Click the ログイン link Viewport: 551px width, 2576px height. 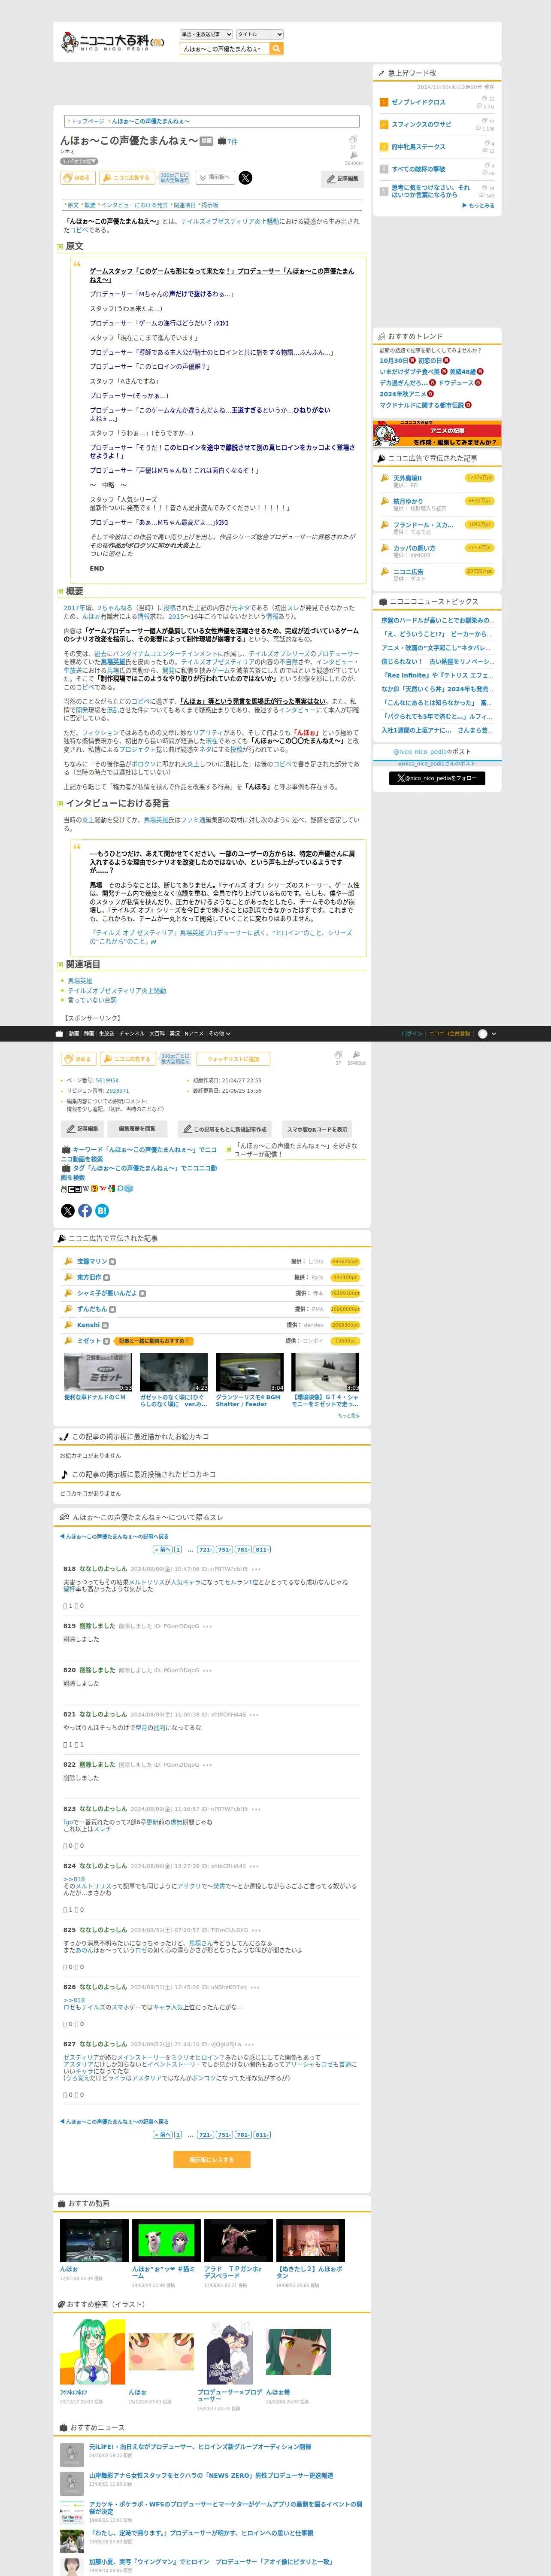point(412,1033)
